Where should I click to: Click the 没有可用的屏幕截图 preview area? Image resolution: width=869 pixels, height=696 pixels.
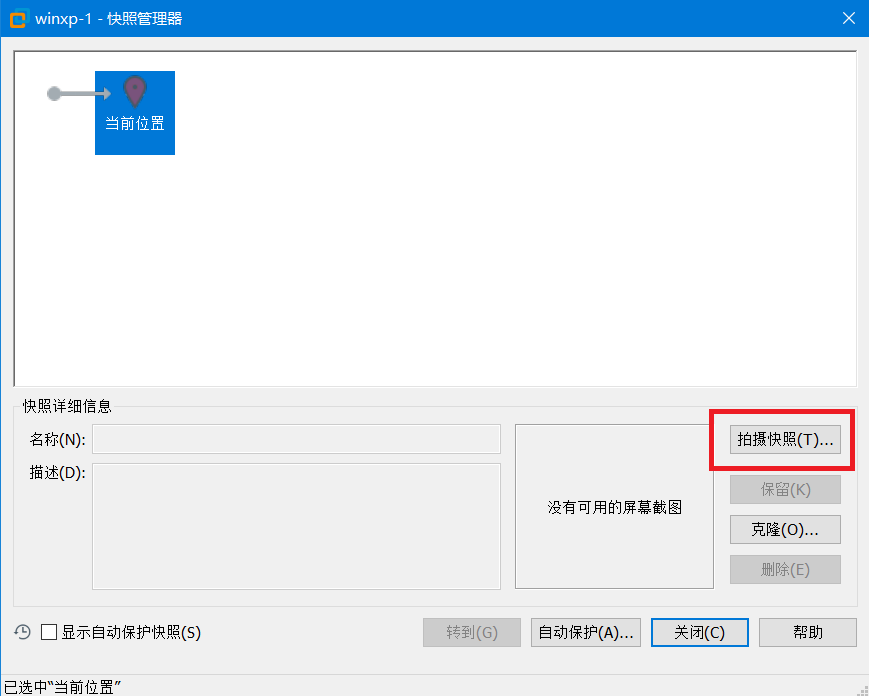point(613,507)
